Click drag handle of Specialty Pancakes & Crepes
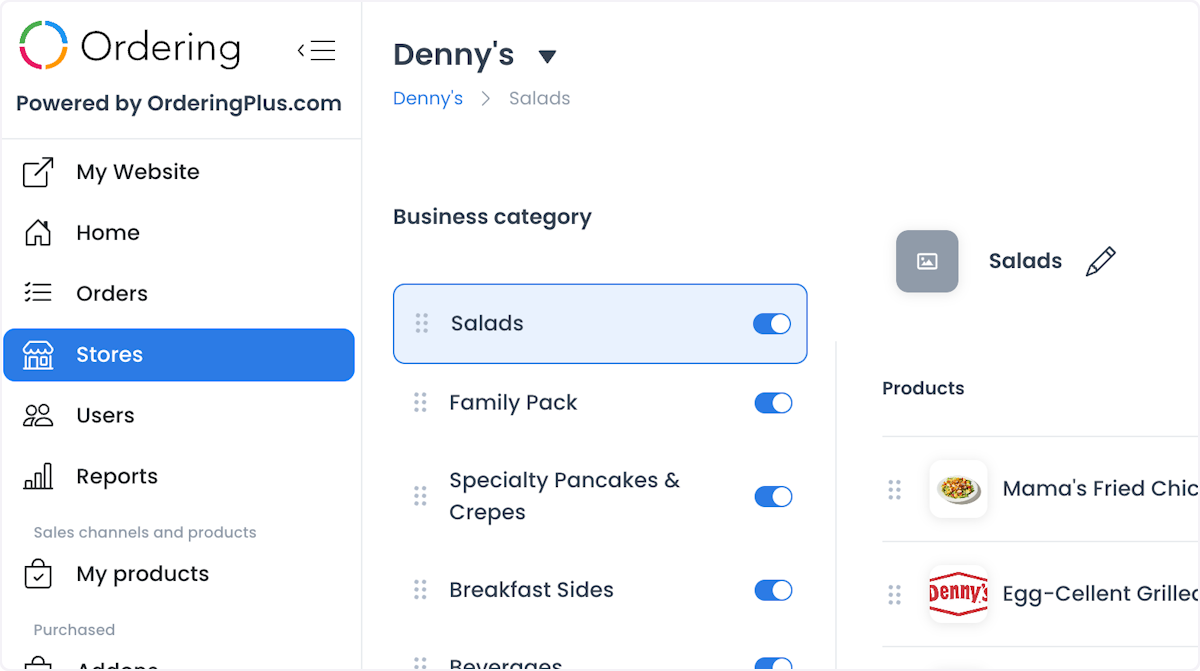1200x671 pixels. tap(420, 496)
